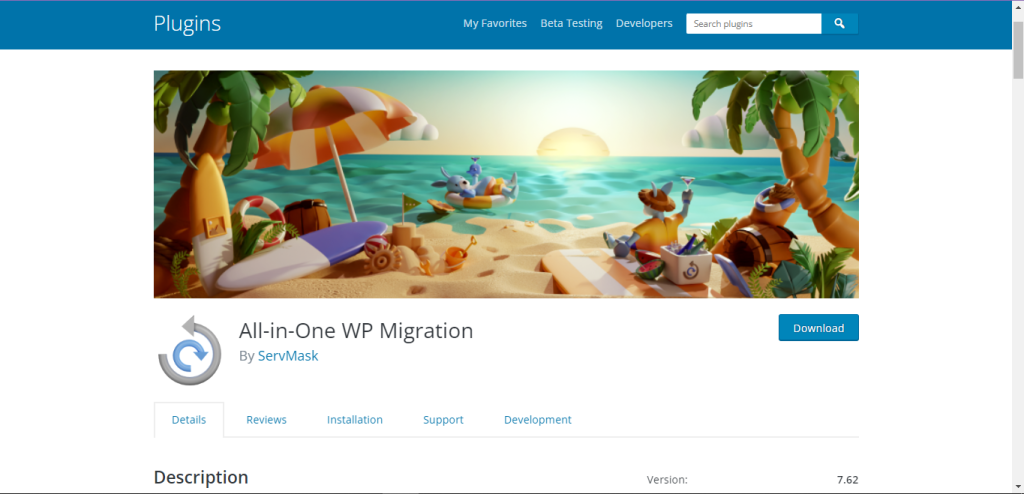This screenshot has height=494, width=1024.
Task: Focus the Search plugins input field
Action: point(754,24)
